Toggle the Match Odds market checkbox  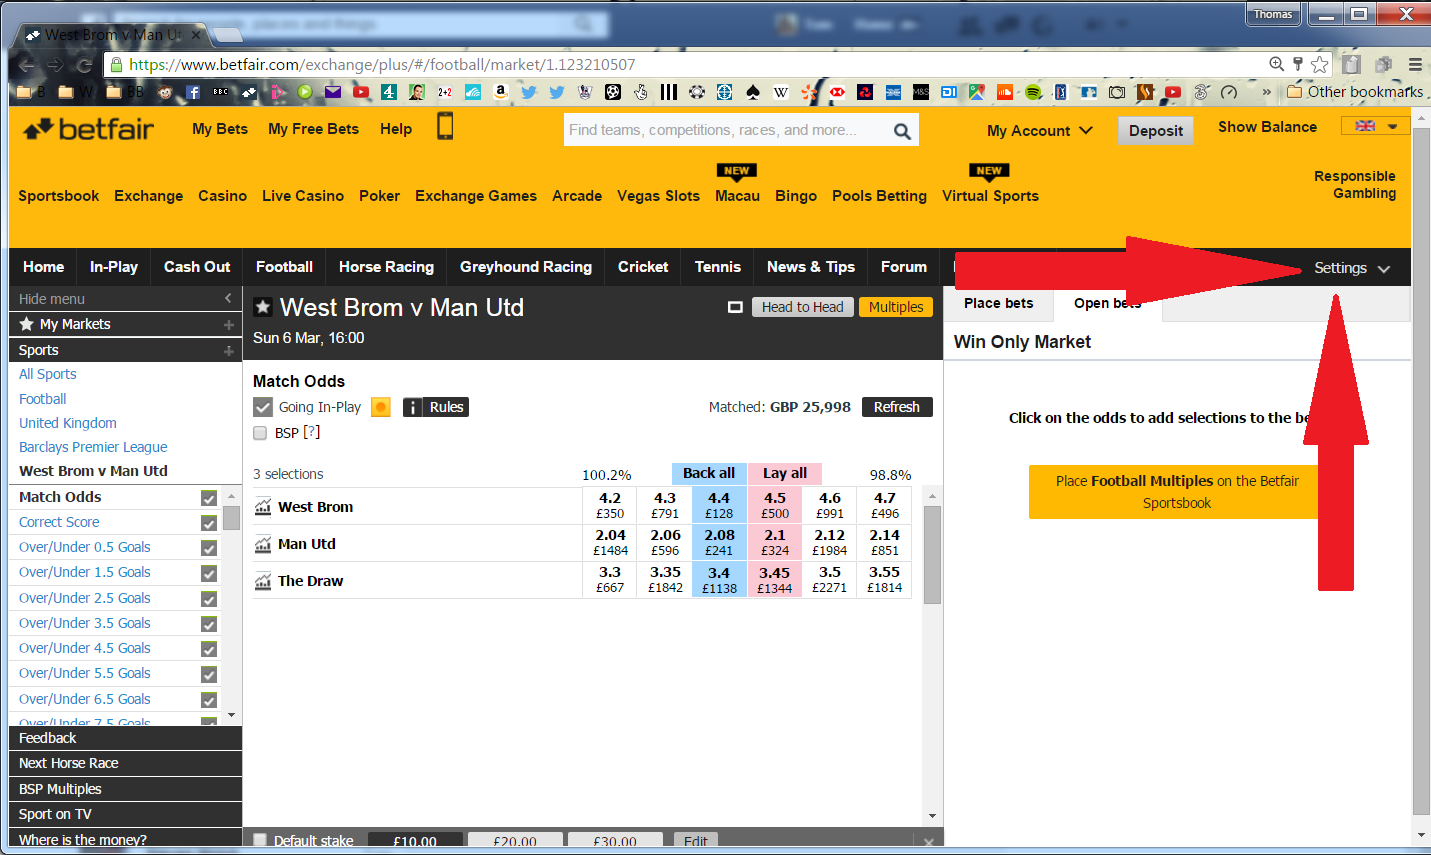[x=209, y=498]
